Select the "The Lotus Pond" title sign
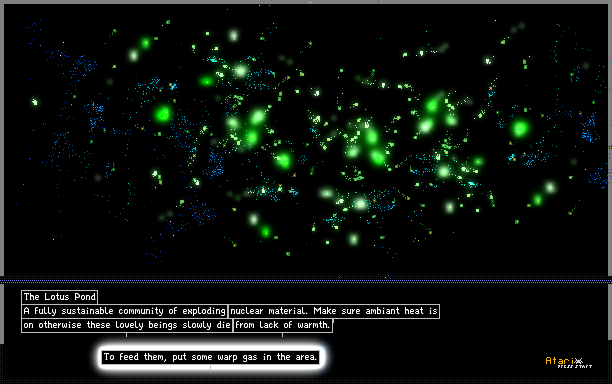This screenshot has height=384, width=612. [x=59, y=297]
